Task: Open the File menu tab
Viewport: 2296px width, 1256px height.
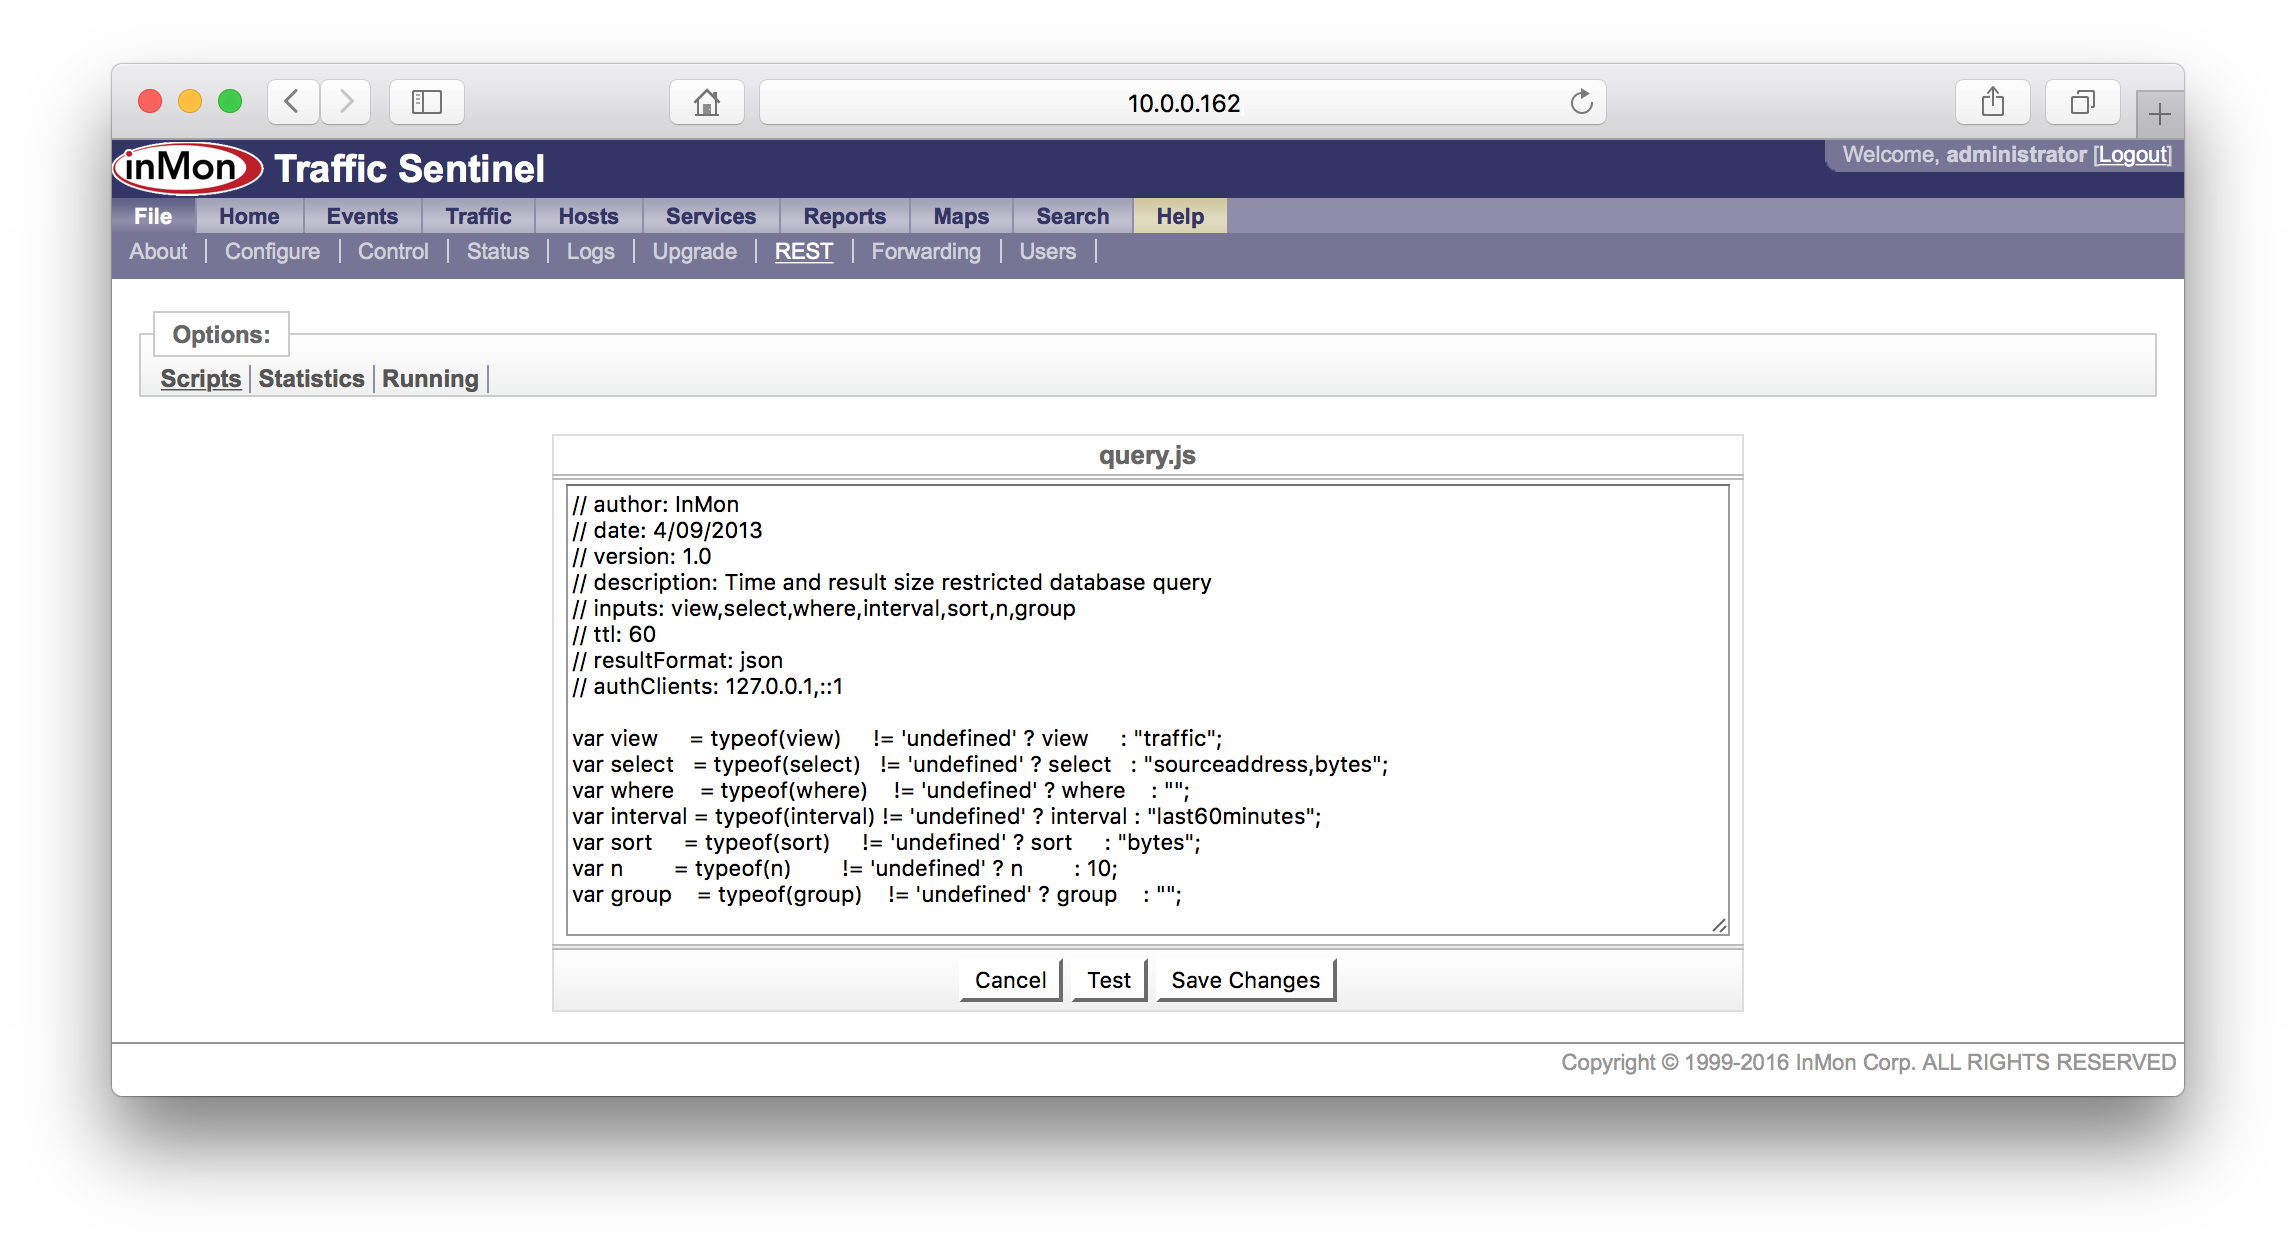Action: [x=153, y=216]
